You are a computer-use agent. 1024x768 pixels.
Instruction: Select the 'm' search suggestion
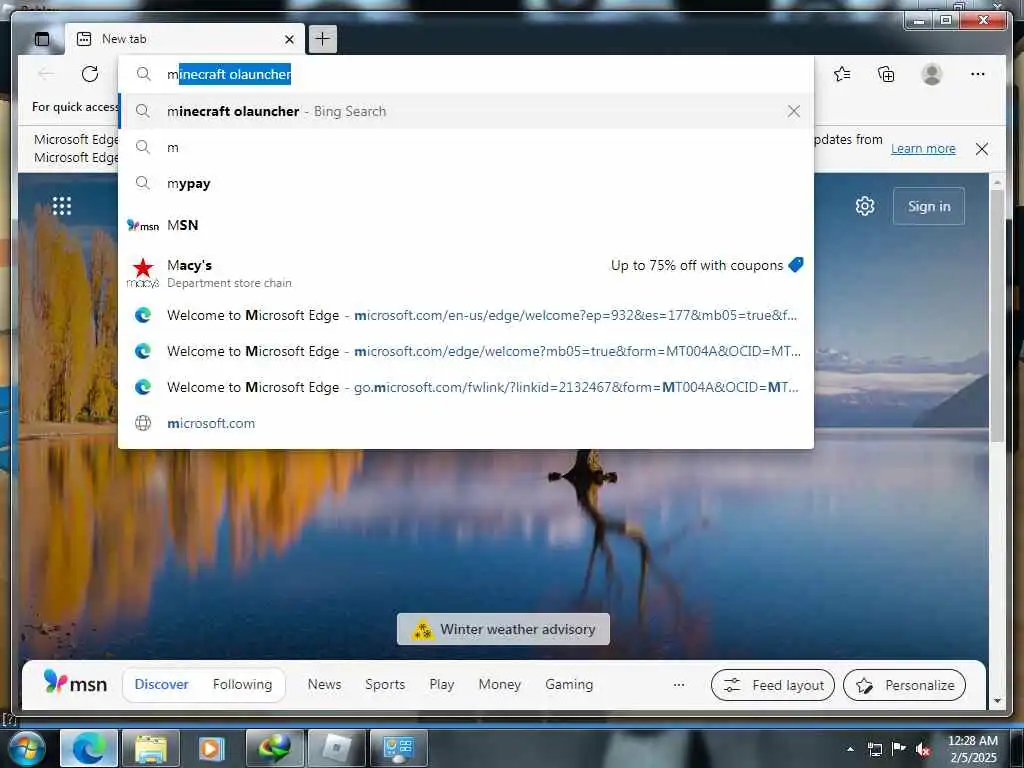tap(466, 148)
